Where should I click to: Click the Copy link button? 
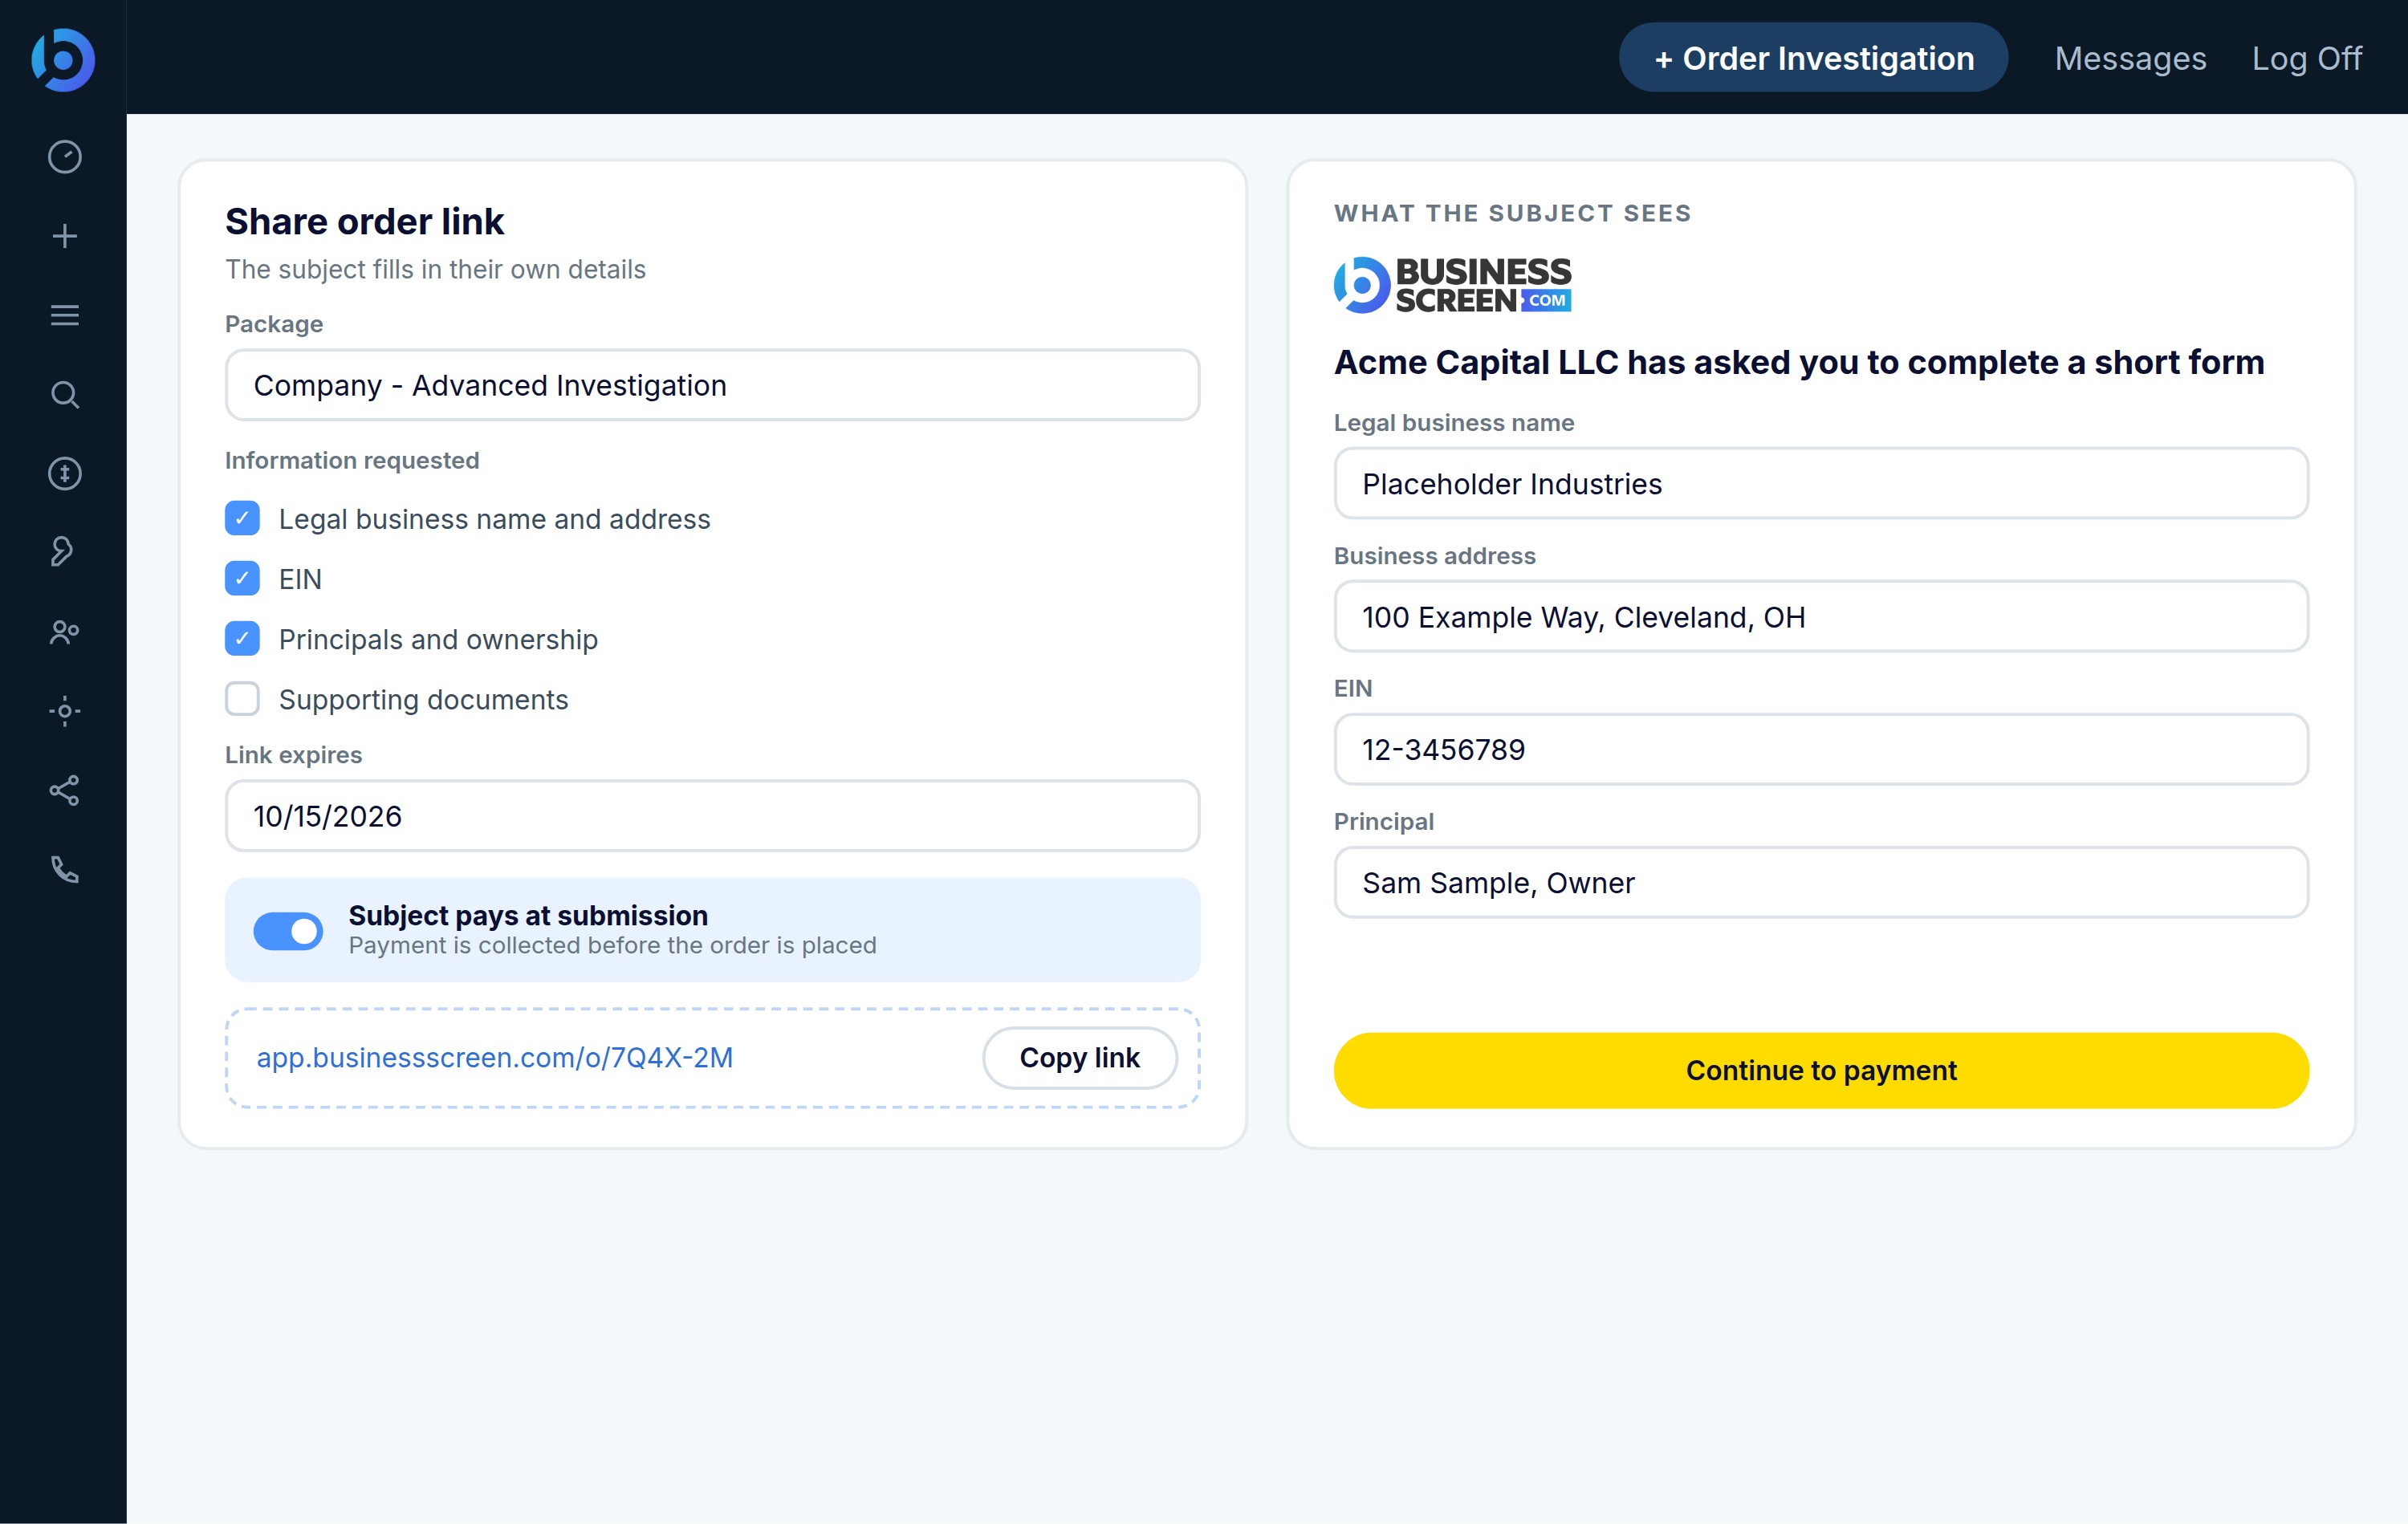[1079, 1057]
